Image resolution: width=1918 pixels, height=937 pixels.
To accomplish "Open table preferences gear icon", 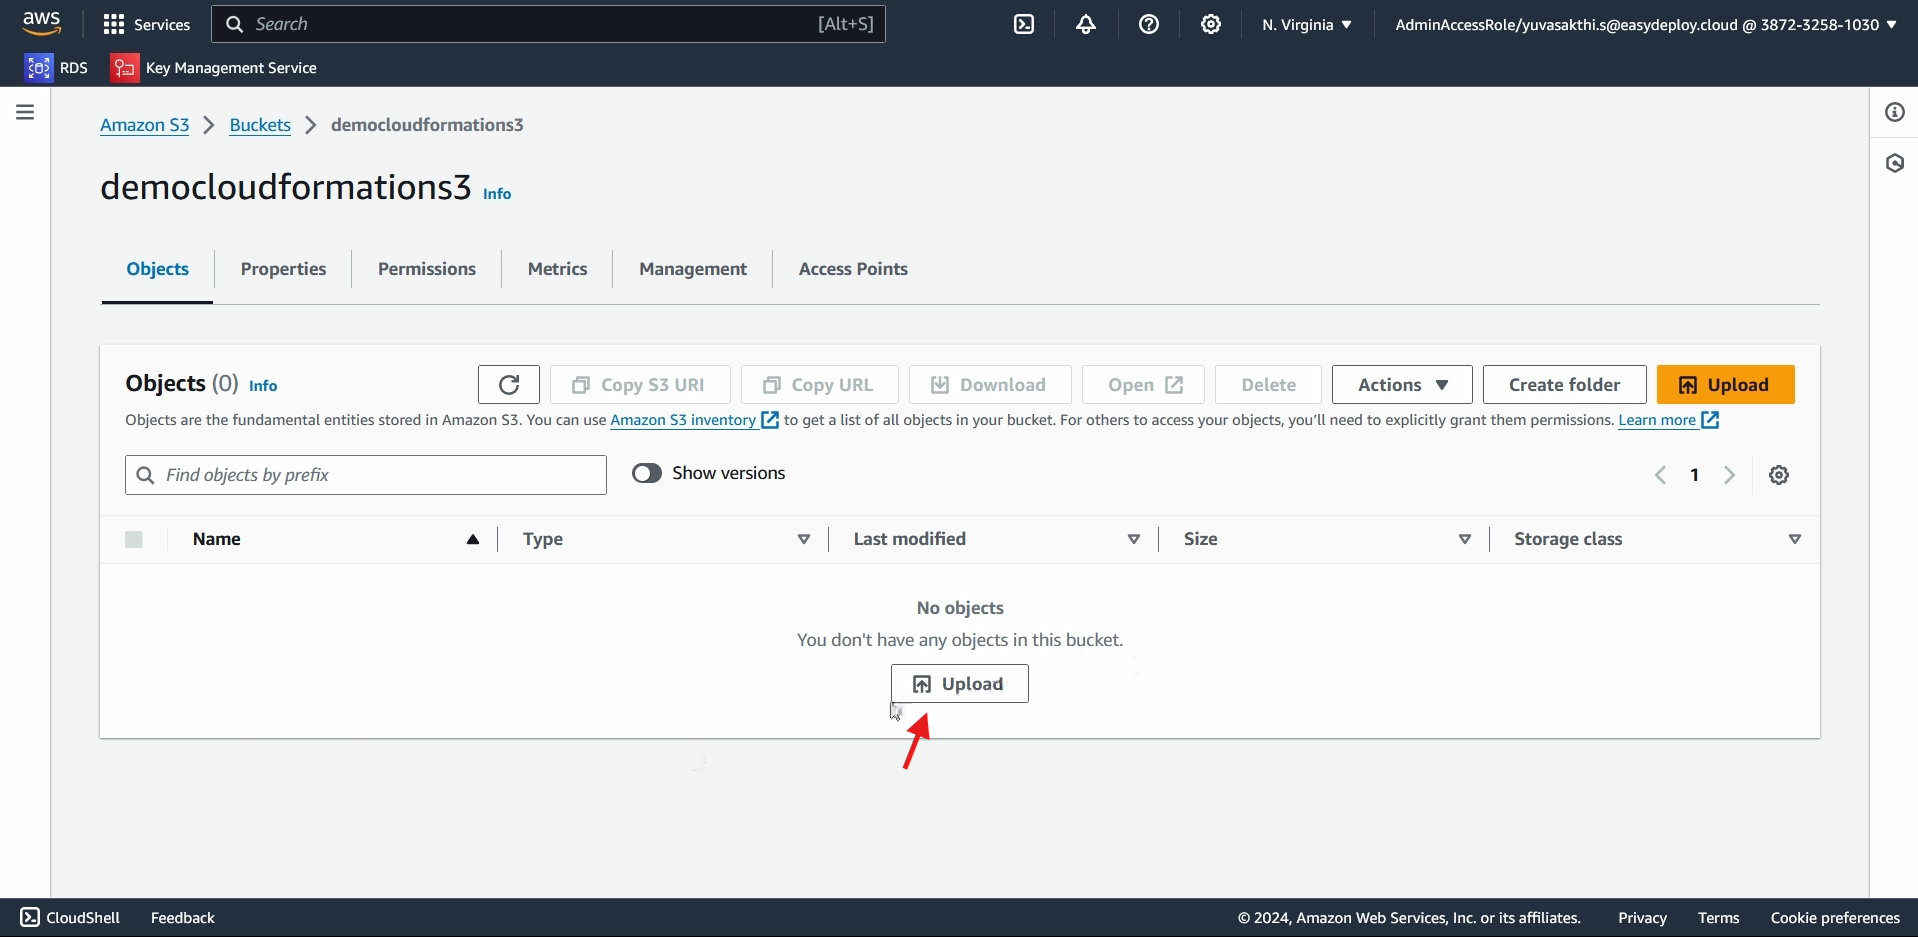I will (x=1779, y=475).
